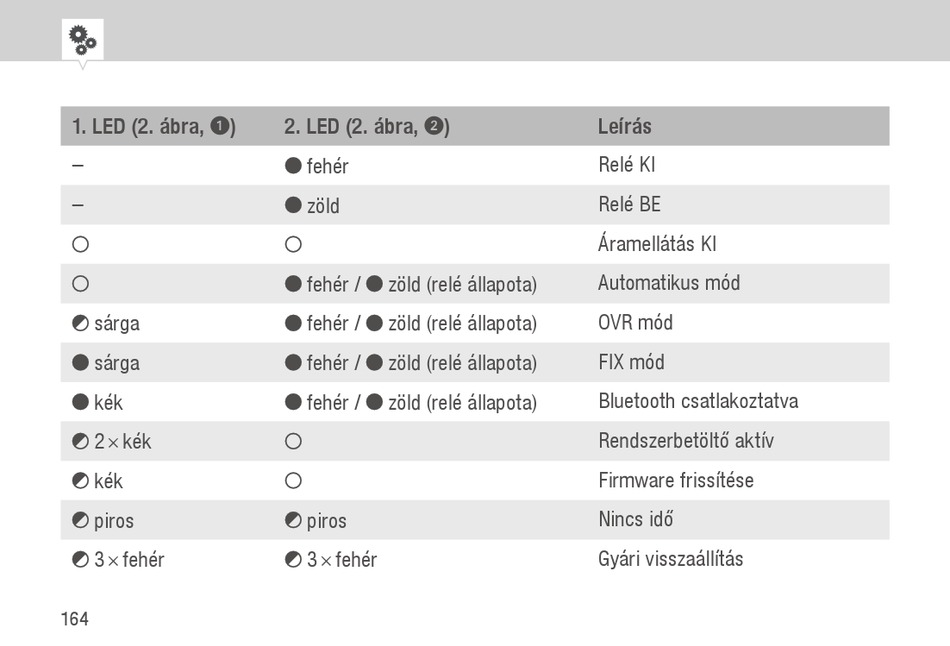Click the filled circle beside fehér in Relé KI row
The width and height of the screenshot is (950, 646).
point(293,165)
